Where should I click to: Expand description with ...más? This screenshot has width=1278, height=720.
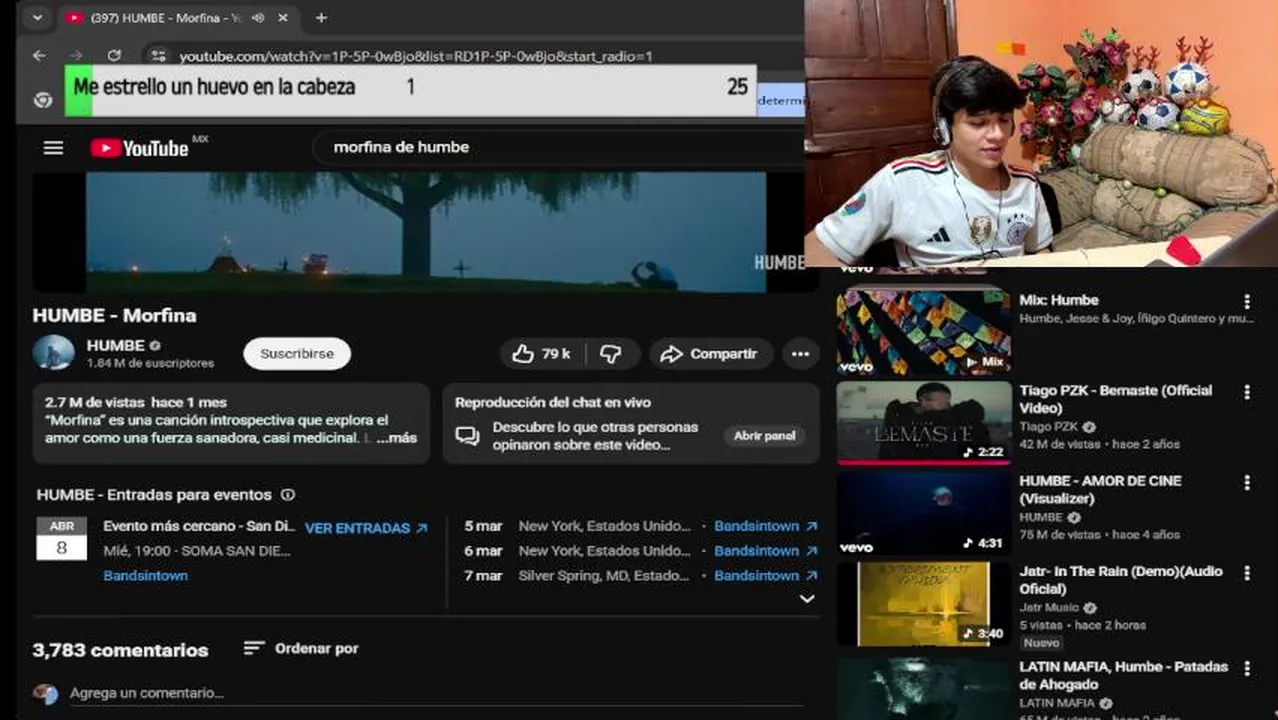(x=398, y=438)
